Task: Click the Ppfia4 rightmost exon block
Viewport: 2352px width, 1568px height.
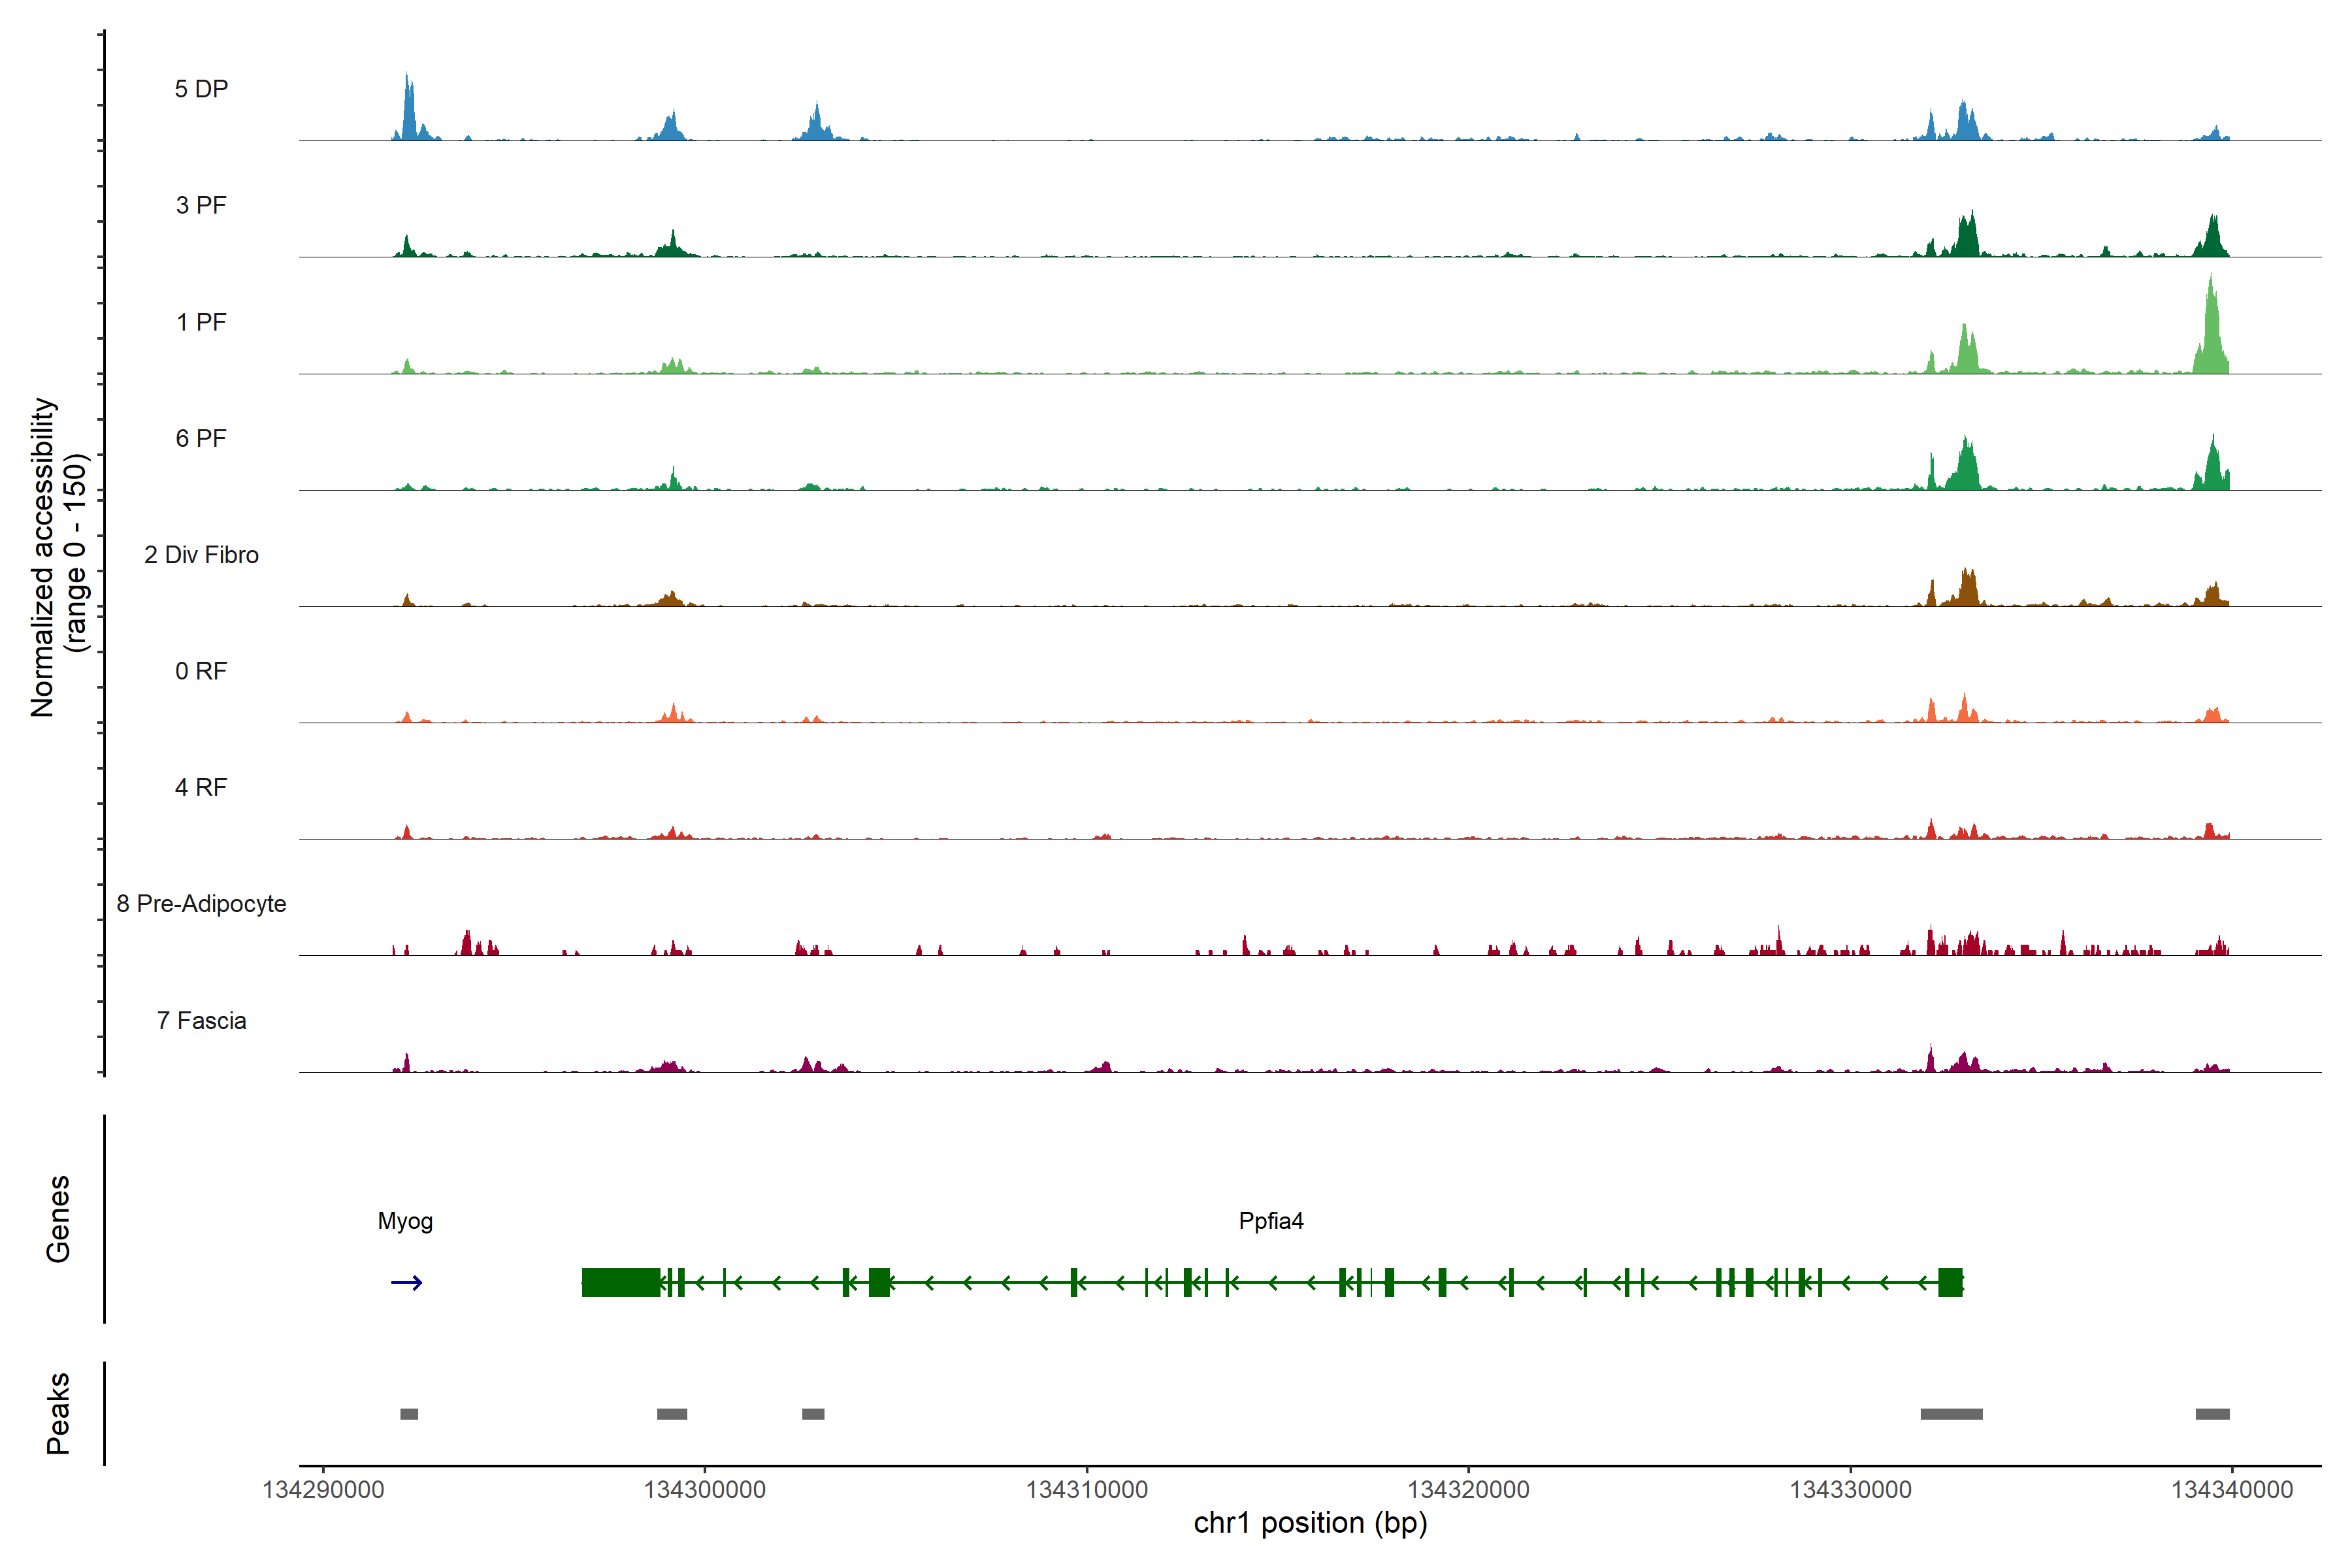Action: [x=1949, y=1282]
